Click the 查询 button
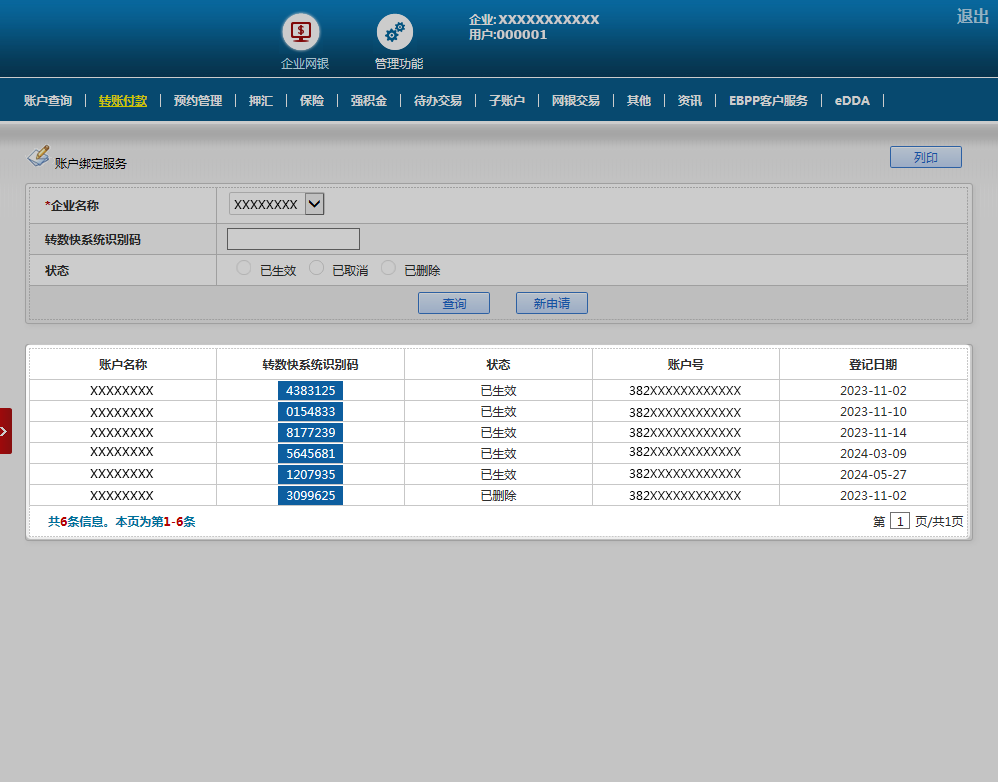The image size is (998, 782). pos(454,303)
